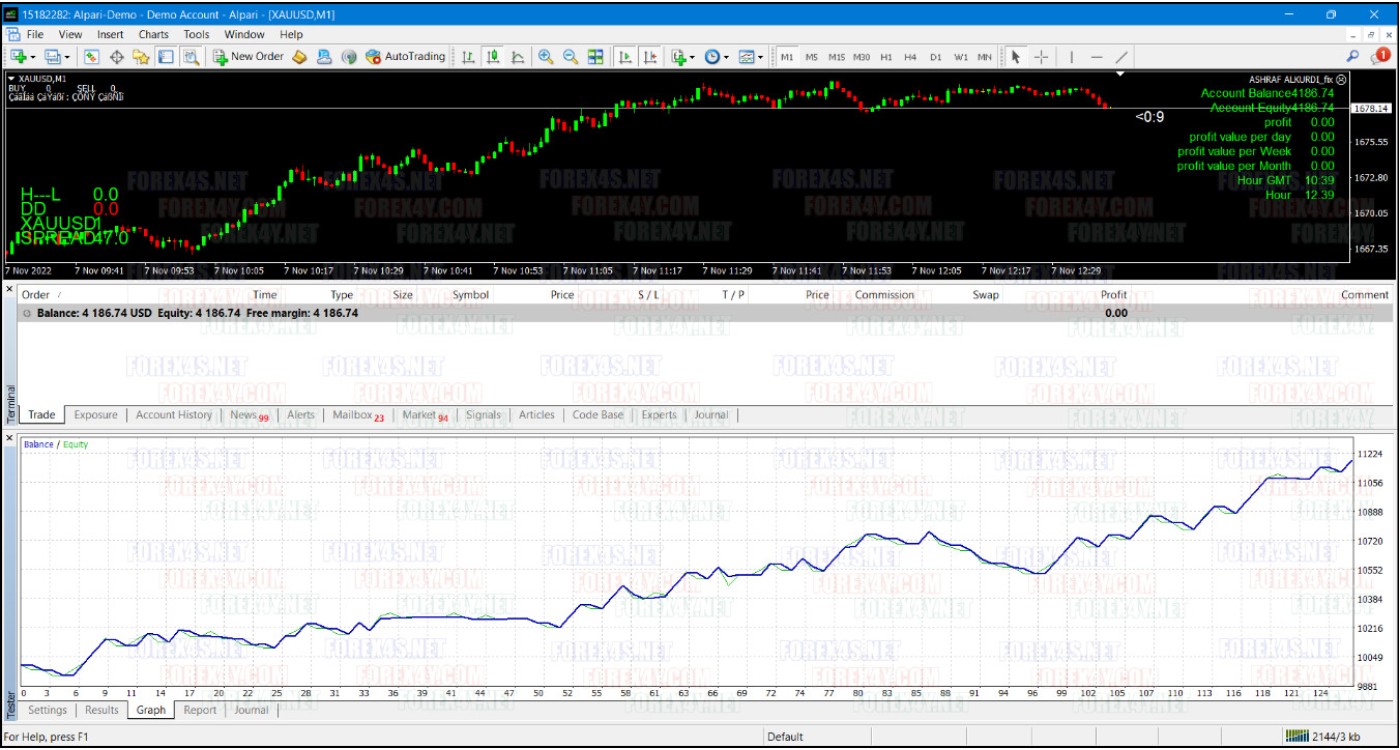This screenshot has height=750, width=1400.
Task: Toggle chart auto scroll
Action: [625, 57]
